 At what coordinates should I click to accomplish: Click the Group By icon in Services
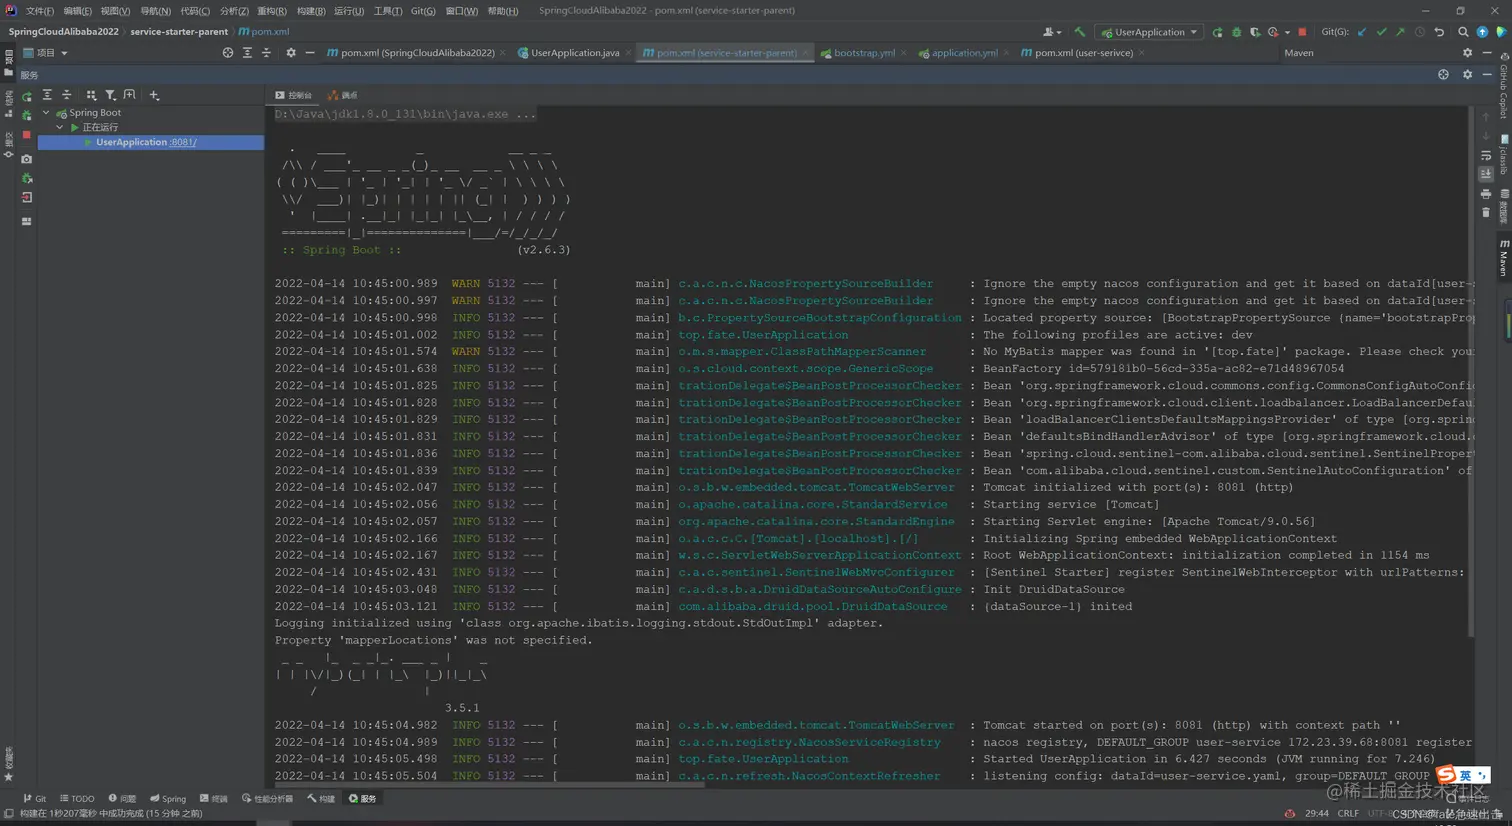coord(91,95)
